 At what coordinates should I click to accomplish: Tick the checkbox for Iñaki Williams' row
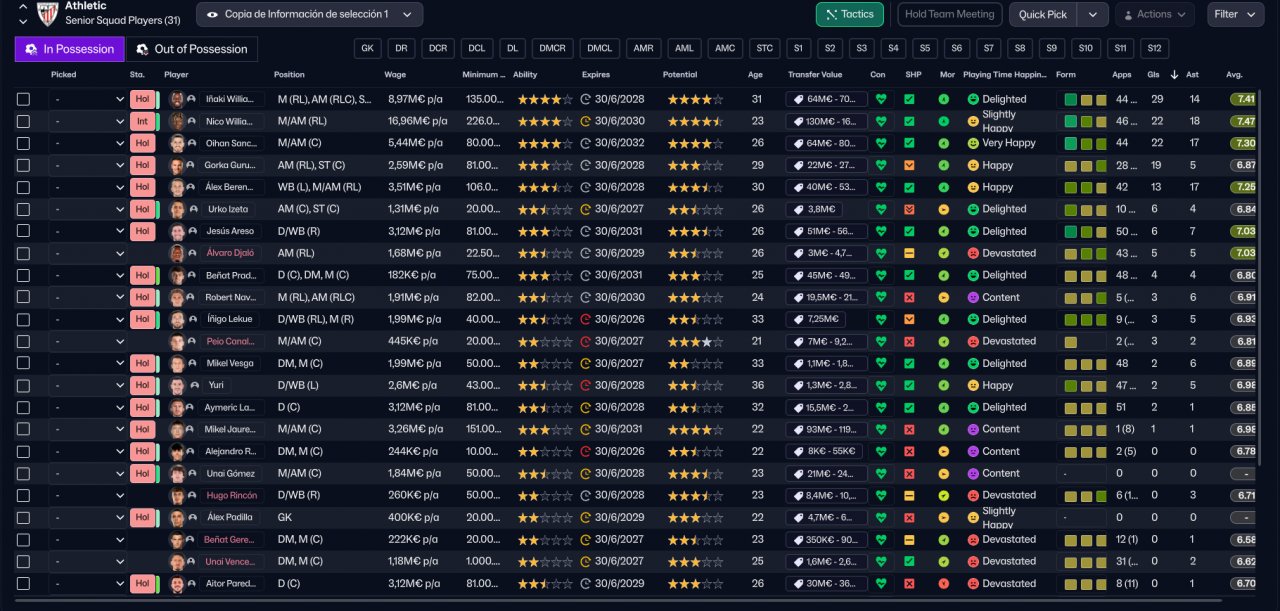coord(24,99)
